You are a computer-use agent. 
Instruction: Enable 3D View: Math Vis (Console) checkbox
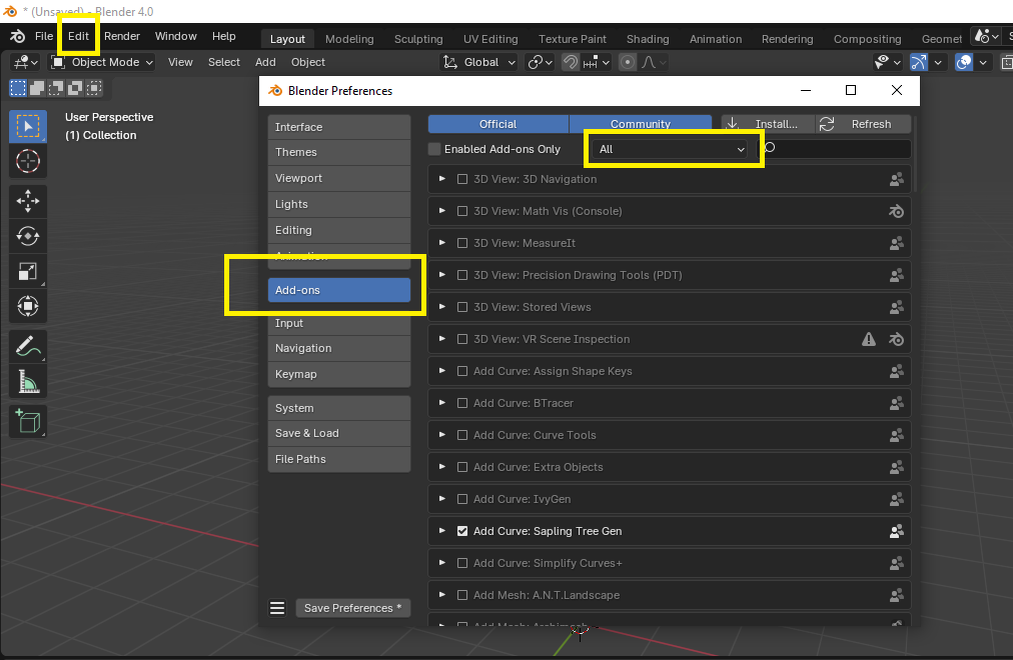click(463, 211)
